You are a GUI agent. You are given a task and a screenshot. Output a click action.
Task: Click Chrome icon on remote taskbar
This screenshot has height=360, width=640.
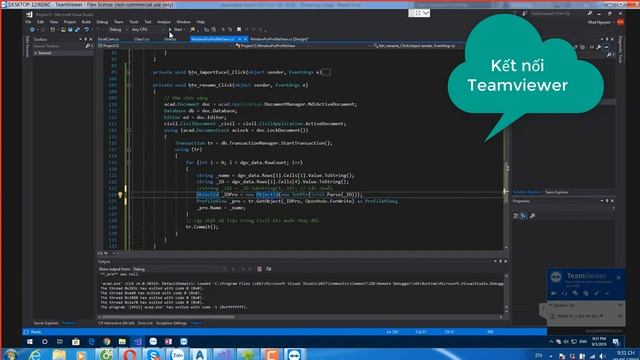click(x=107, y=342)
